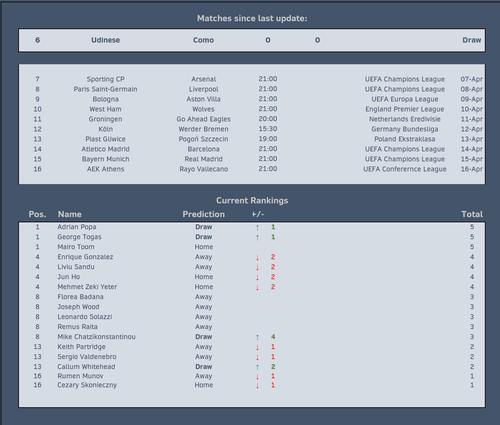500x425 pixels.
Task: Click Liviu Sandu in rankings
Action: [x=76, y=267]
